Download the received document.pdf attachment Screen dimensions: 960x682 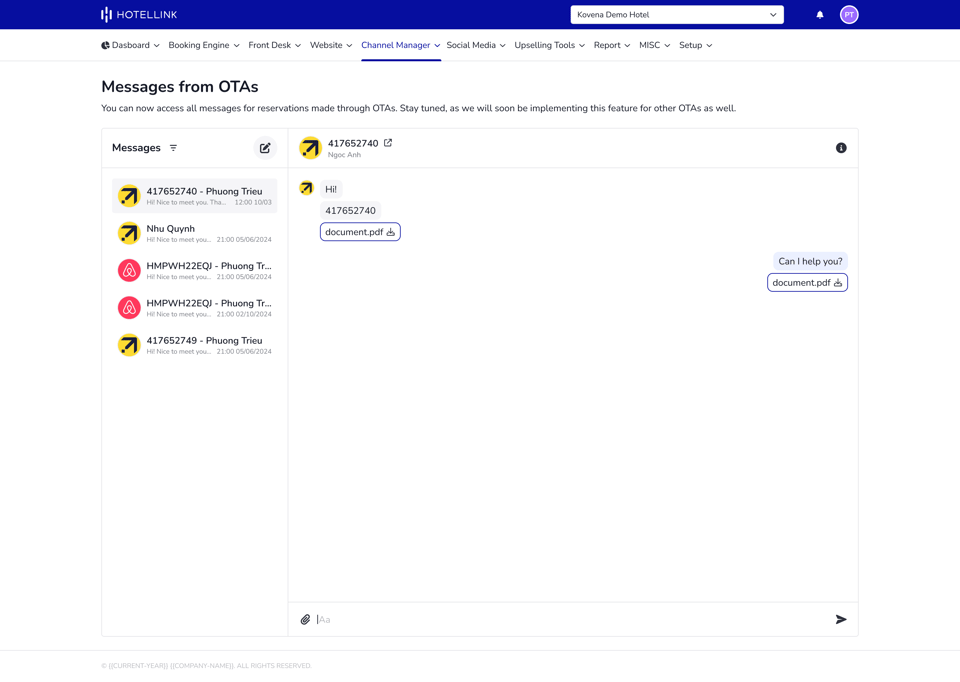click(x=360, y=232)
